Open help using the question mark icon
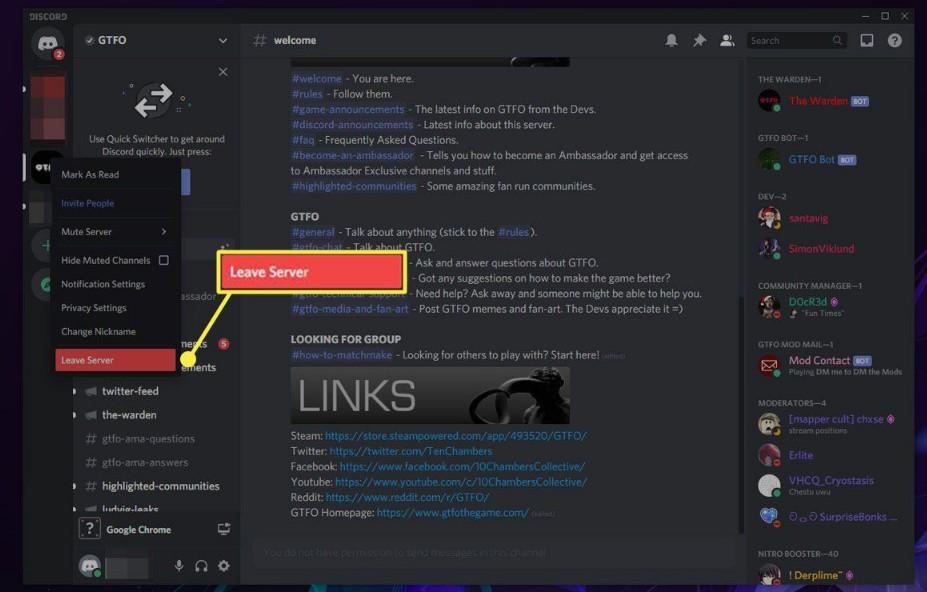The image size is (927, 592). pyautogui.click(x=893, y=40)
